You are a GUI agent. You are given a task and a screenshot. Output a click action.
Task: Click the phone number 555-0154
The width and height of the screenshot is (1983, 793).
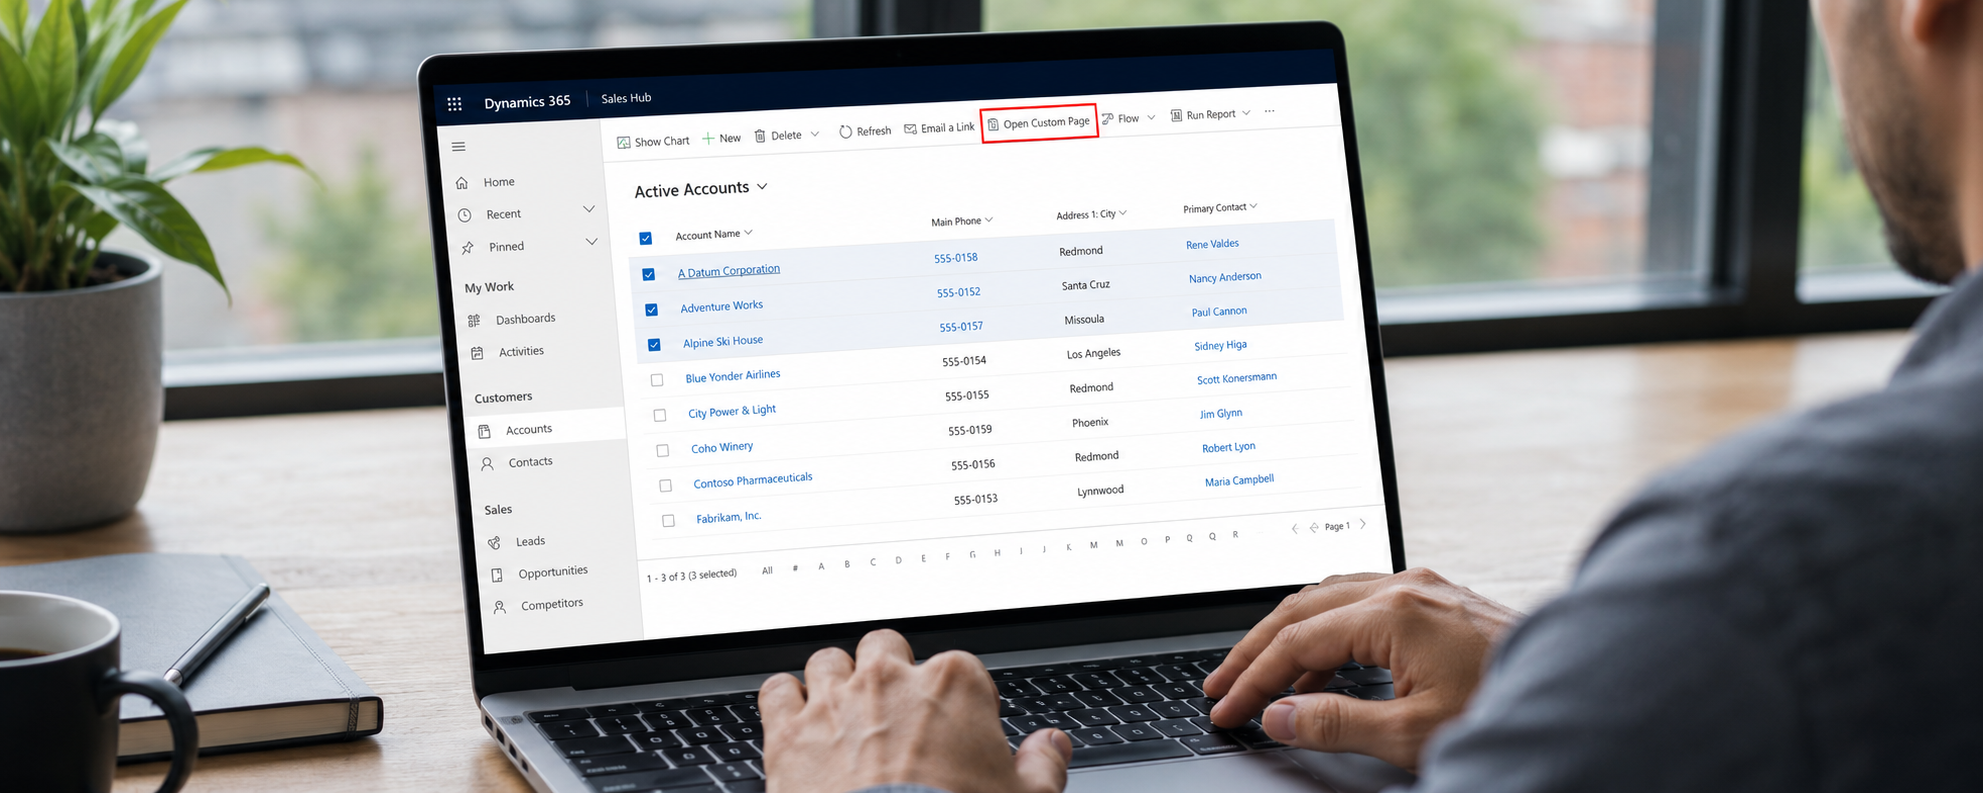[x=964, y=361]
